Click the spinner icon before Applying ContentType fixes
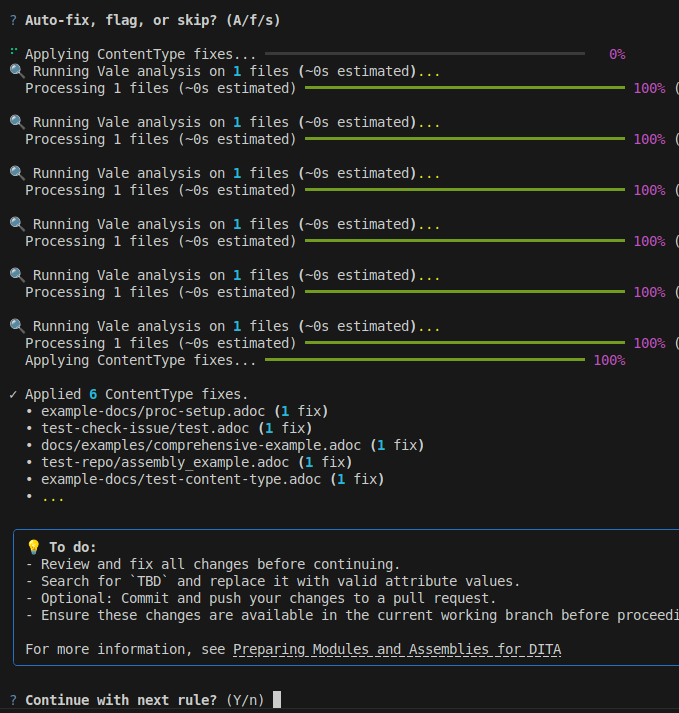Image resolution: width=679 pixels, height=713 pixels. [x=14, y=51]
